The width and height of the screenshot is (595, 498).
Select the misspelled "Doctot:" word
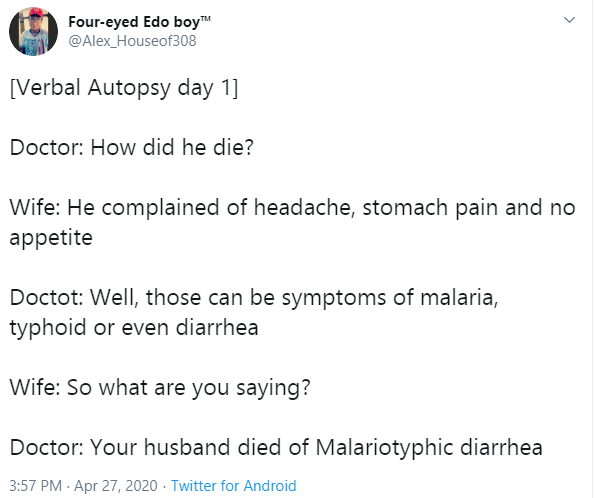pos(46,297)
